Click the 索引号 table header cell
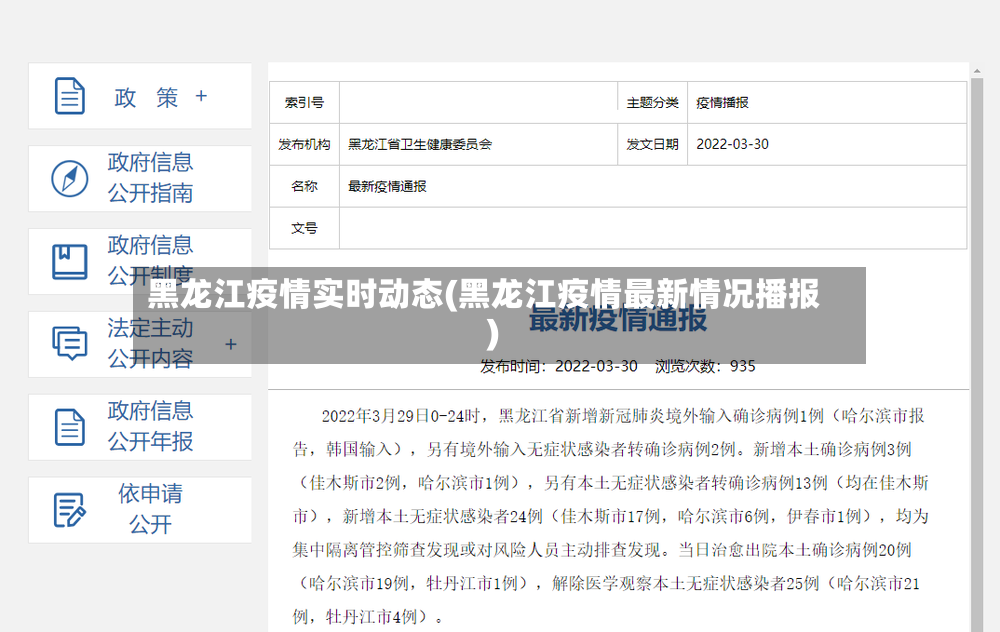The image size is (1000, 632). coord(304,103)
